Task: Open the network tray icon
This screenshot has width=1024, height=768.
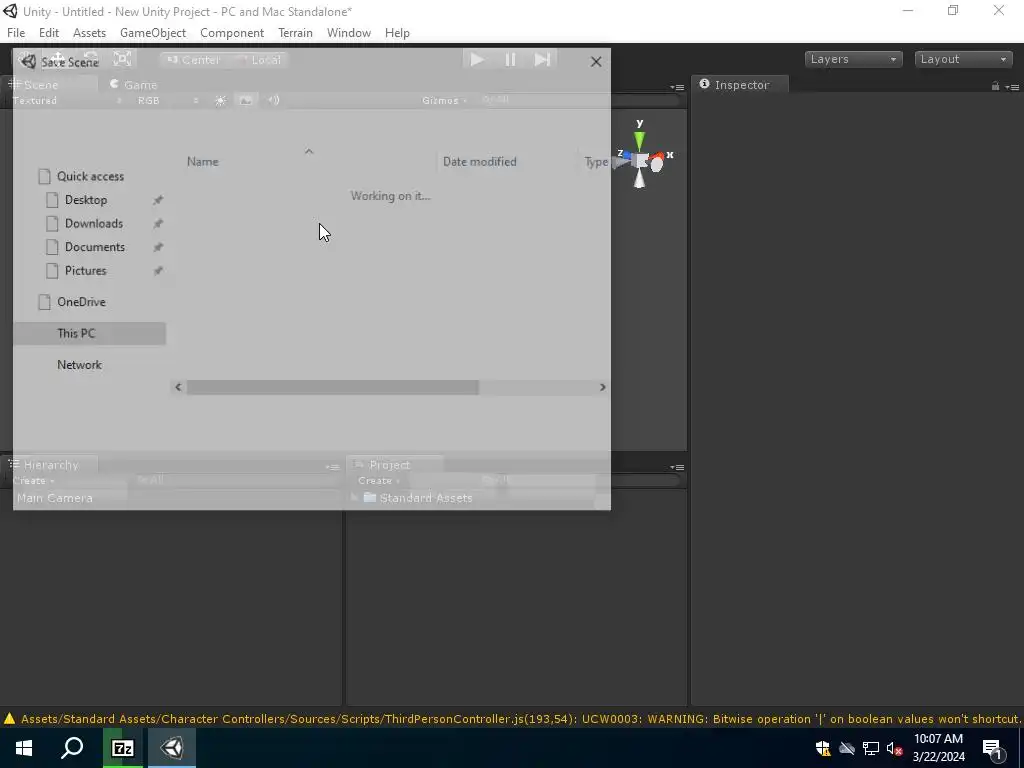Action: [871, 748]
